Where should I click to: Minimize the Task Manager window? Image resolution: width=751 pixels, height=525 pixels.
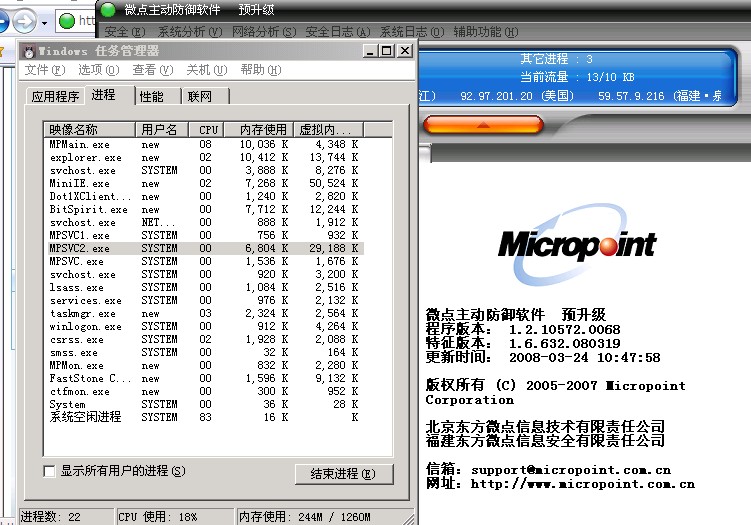[x=369, y=51]
